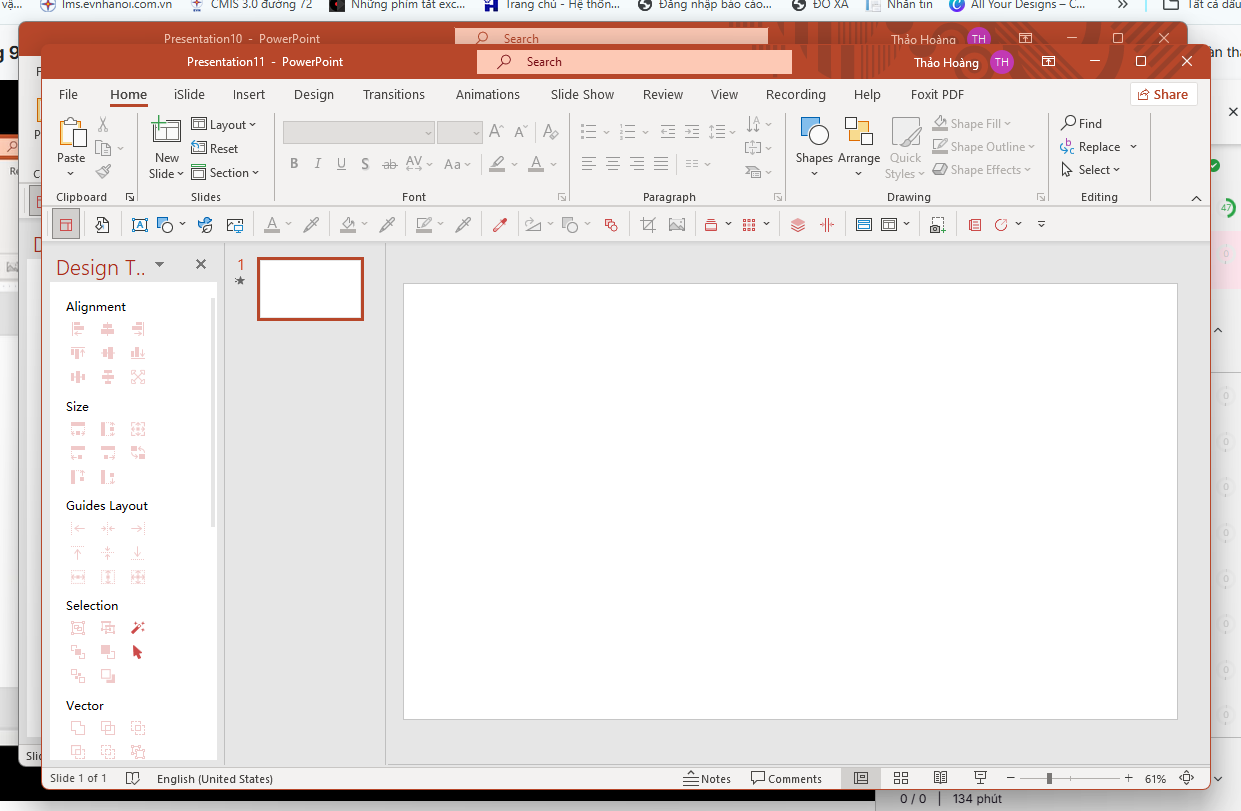
Task: Switch to Slide Sorter view icon
Action: [900, 778]
